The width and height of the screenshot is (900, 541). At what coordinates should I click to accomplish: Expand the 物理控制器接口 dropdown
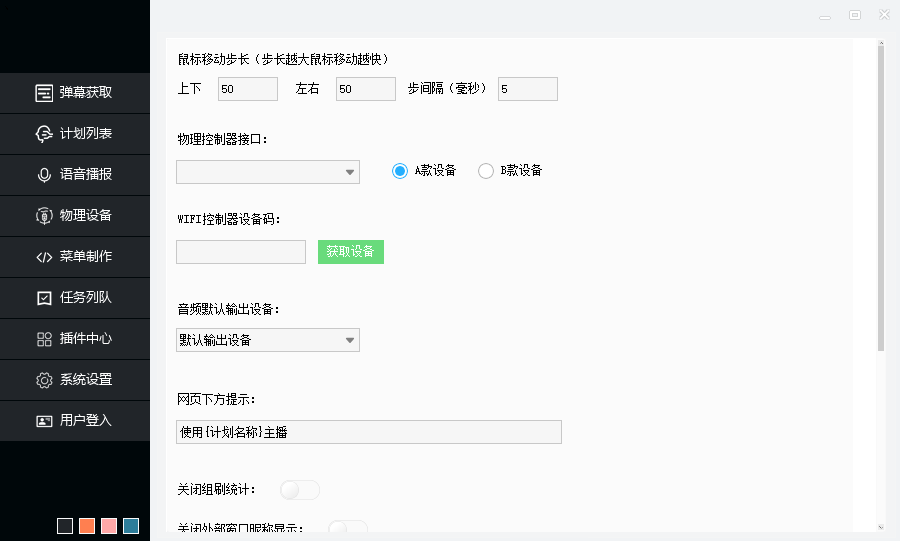pyautogui.click(x=267, y=172)
